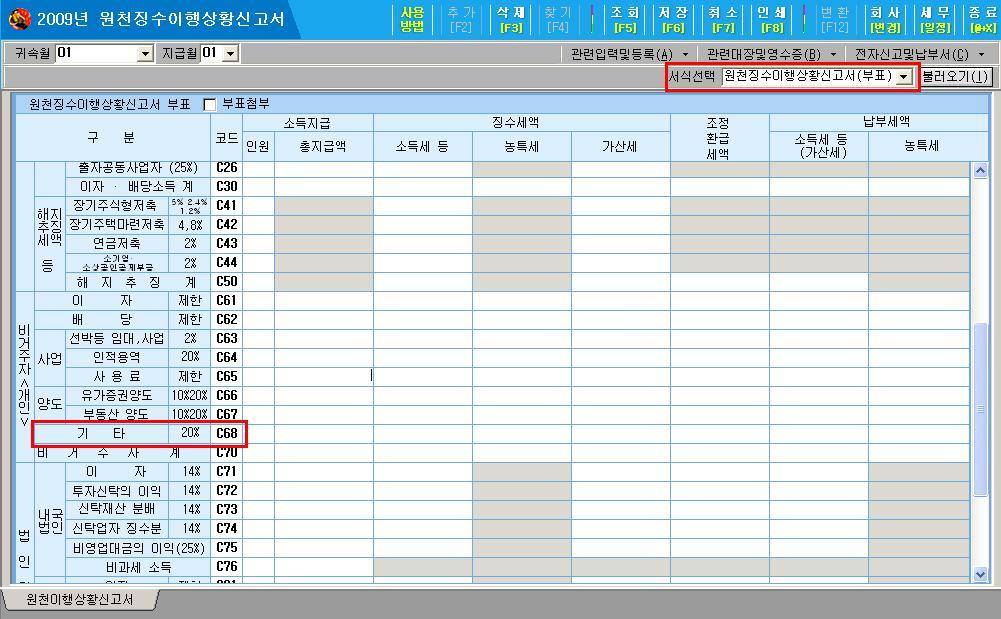Select the 장기주식형저축 C41 row label
The image size is (1001, 619).
[117, 205]
